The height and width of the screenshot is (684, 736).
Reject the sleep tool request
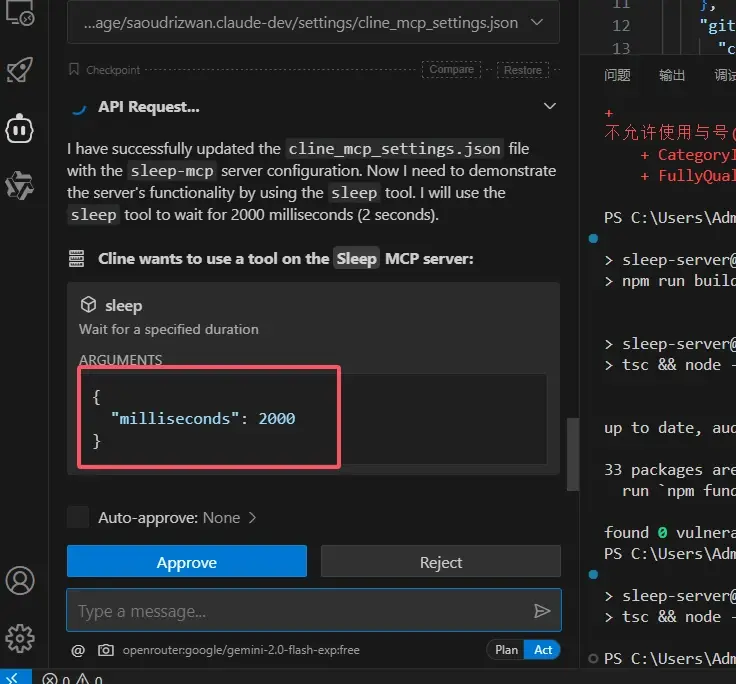tap(440, 562)
